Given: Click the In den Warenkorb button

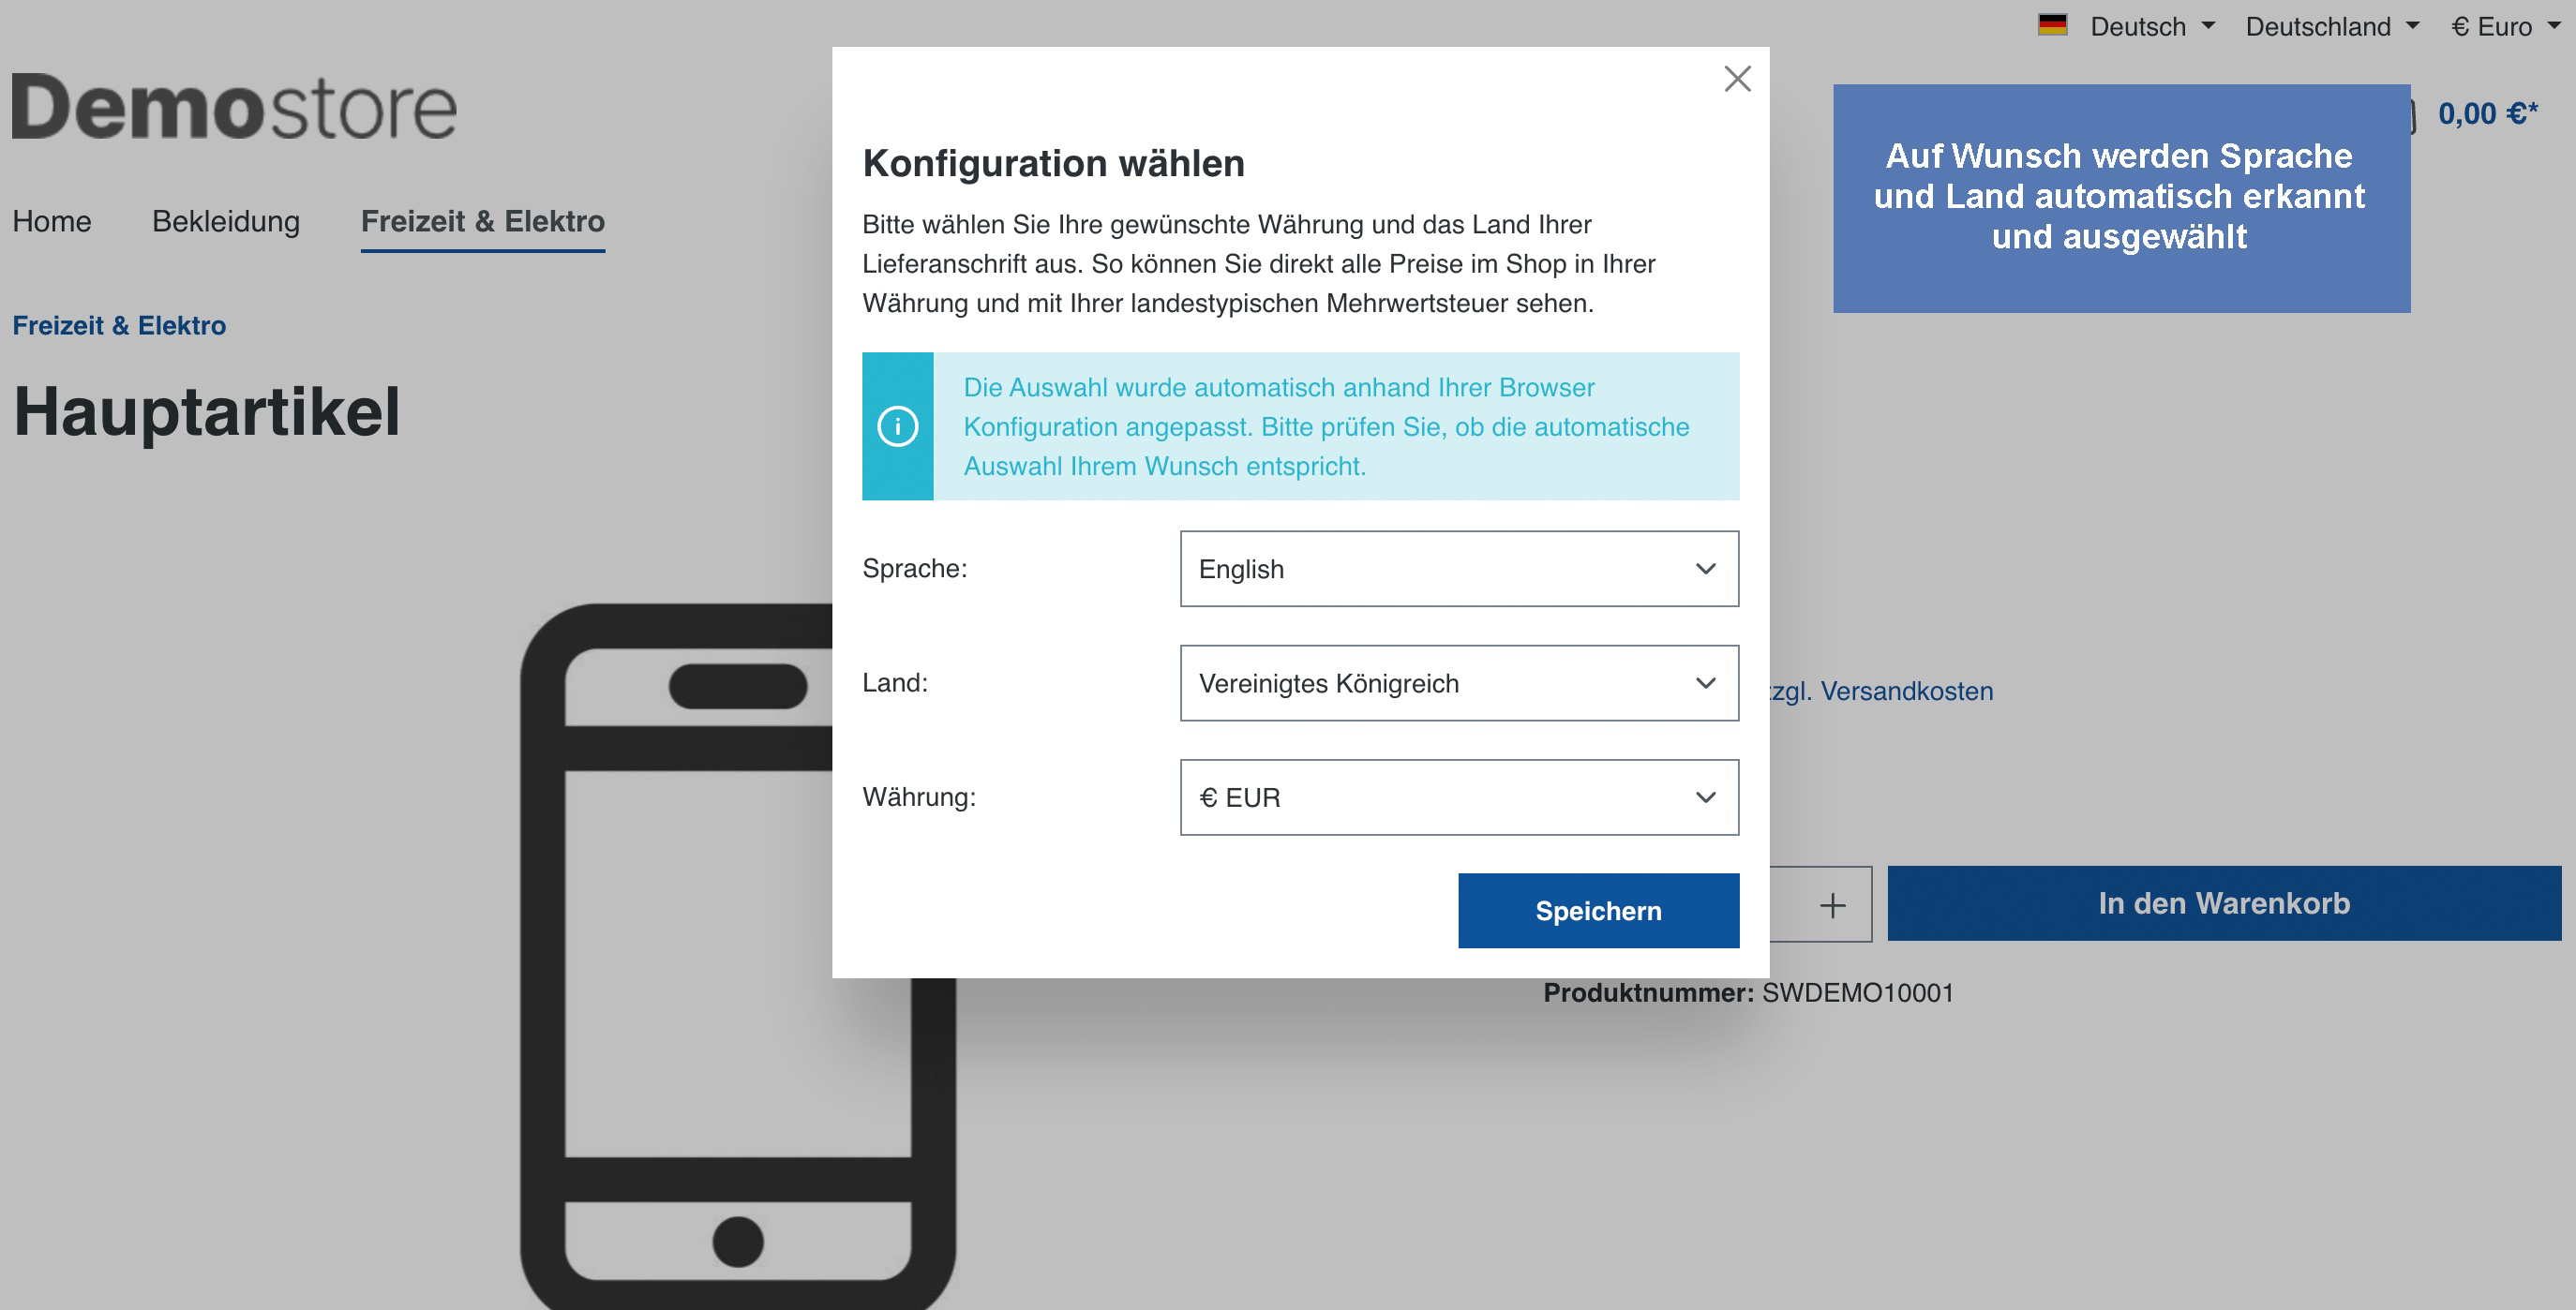Looking at the screenshot, I should [2225, 902].
